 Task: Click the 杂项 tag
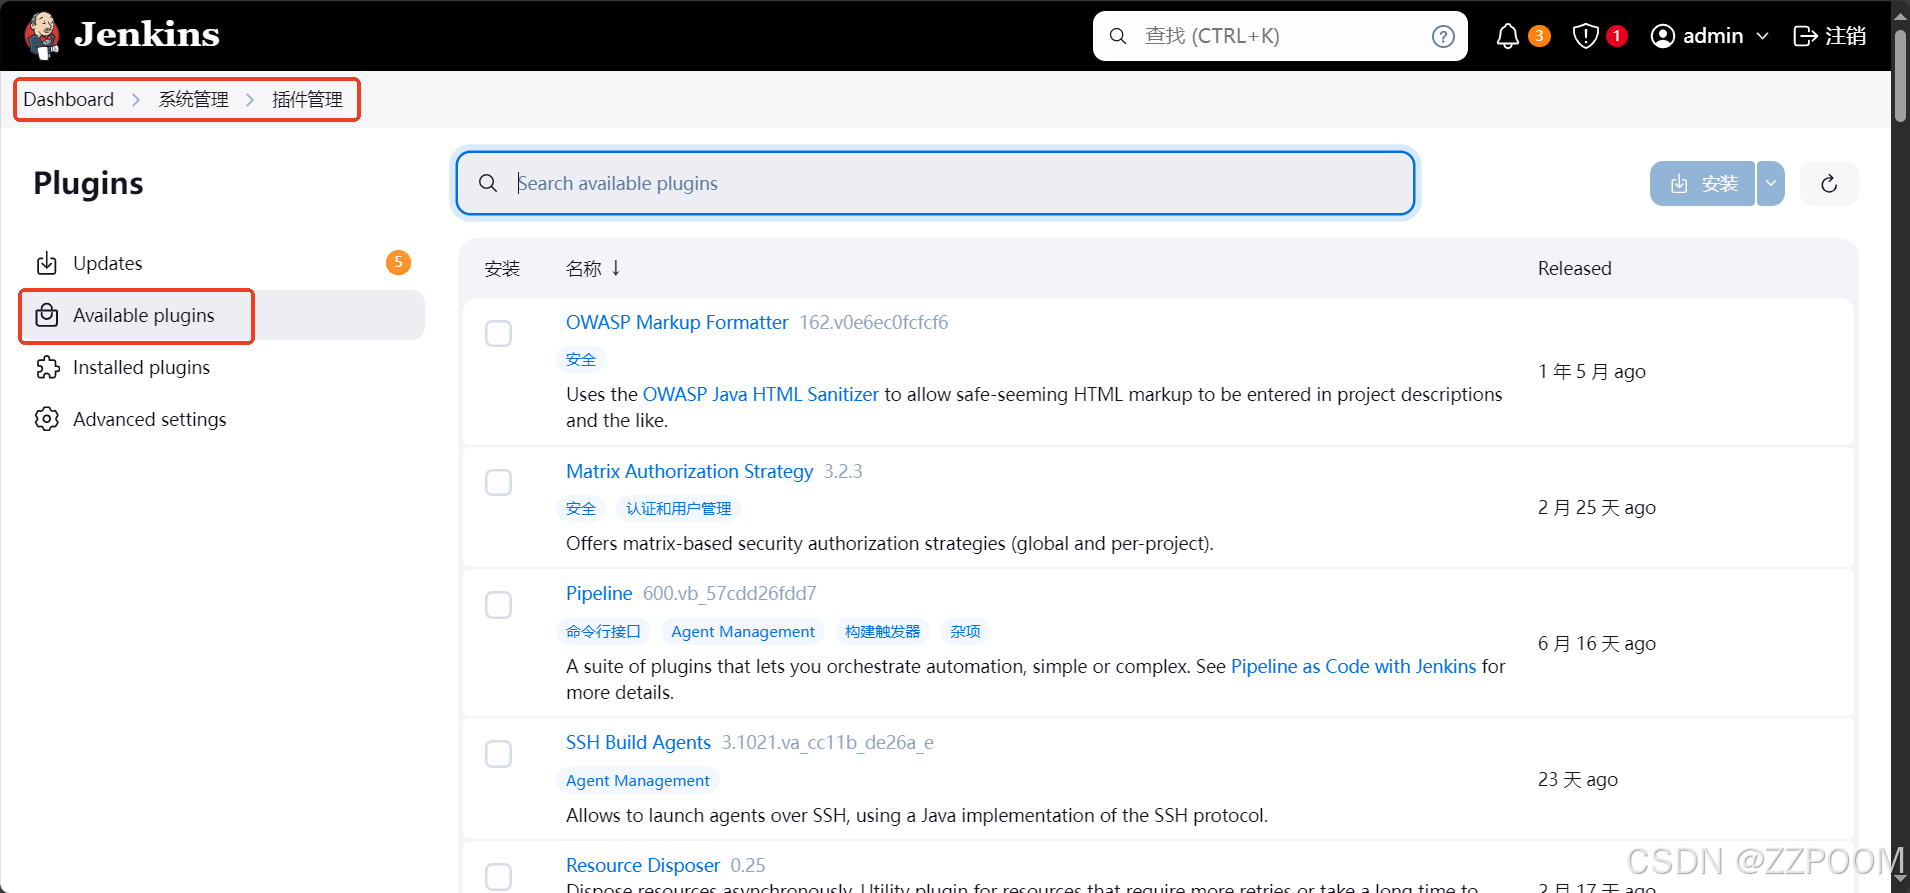(x=965, y=631)
